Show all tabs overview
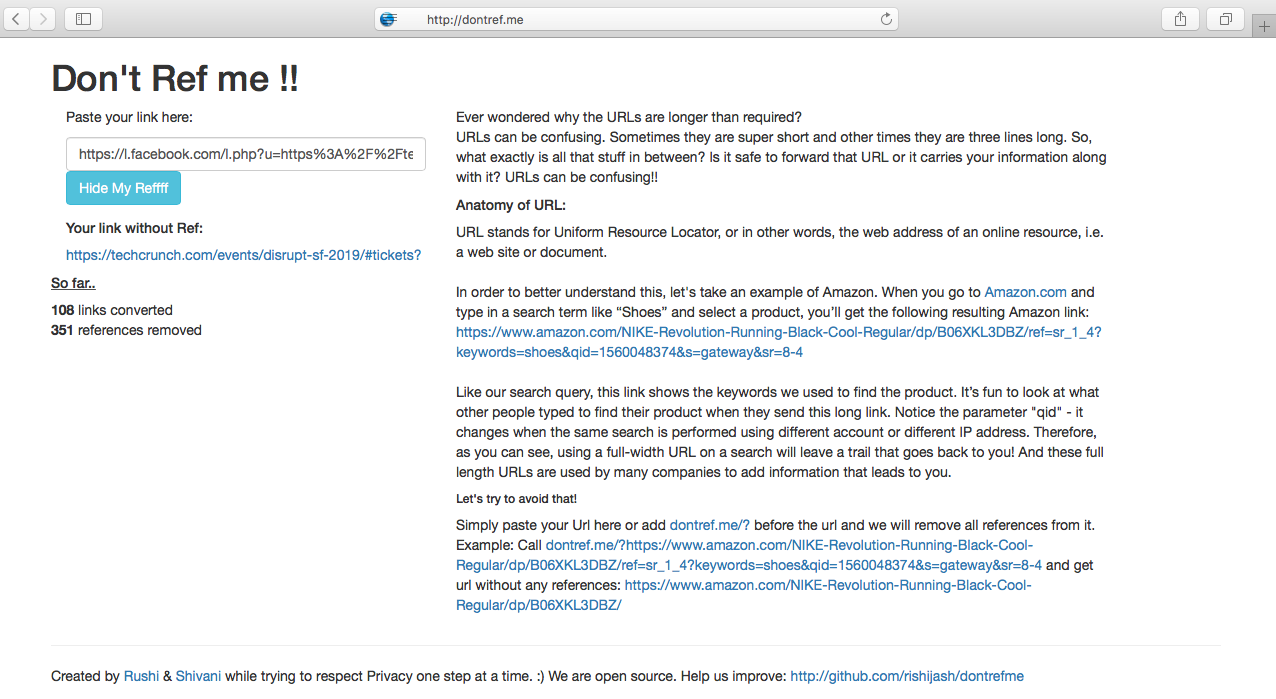The width and height of the screenshot is (1276, 699). click(1225, 19)
